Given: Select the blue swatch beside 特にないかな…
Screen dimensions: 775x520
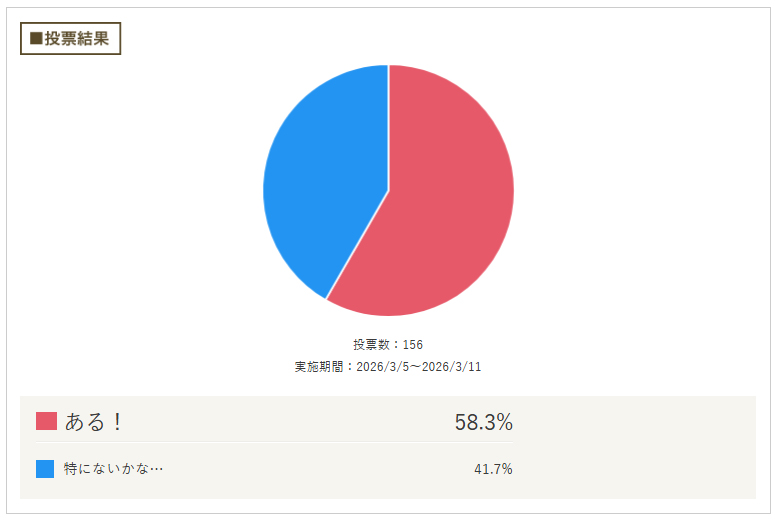Looking at the screenshot, I should tap(45, 469).
